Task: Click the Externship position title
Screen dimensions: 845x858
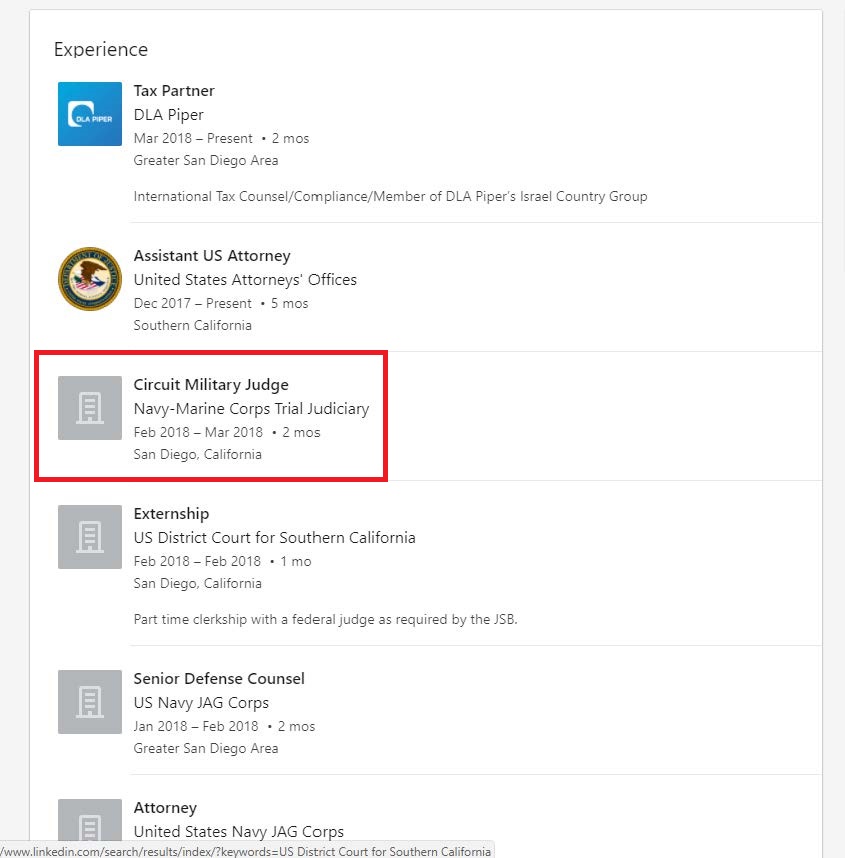Action: (171, 514)
